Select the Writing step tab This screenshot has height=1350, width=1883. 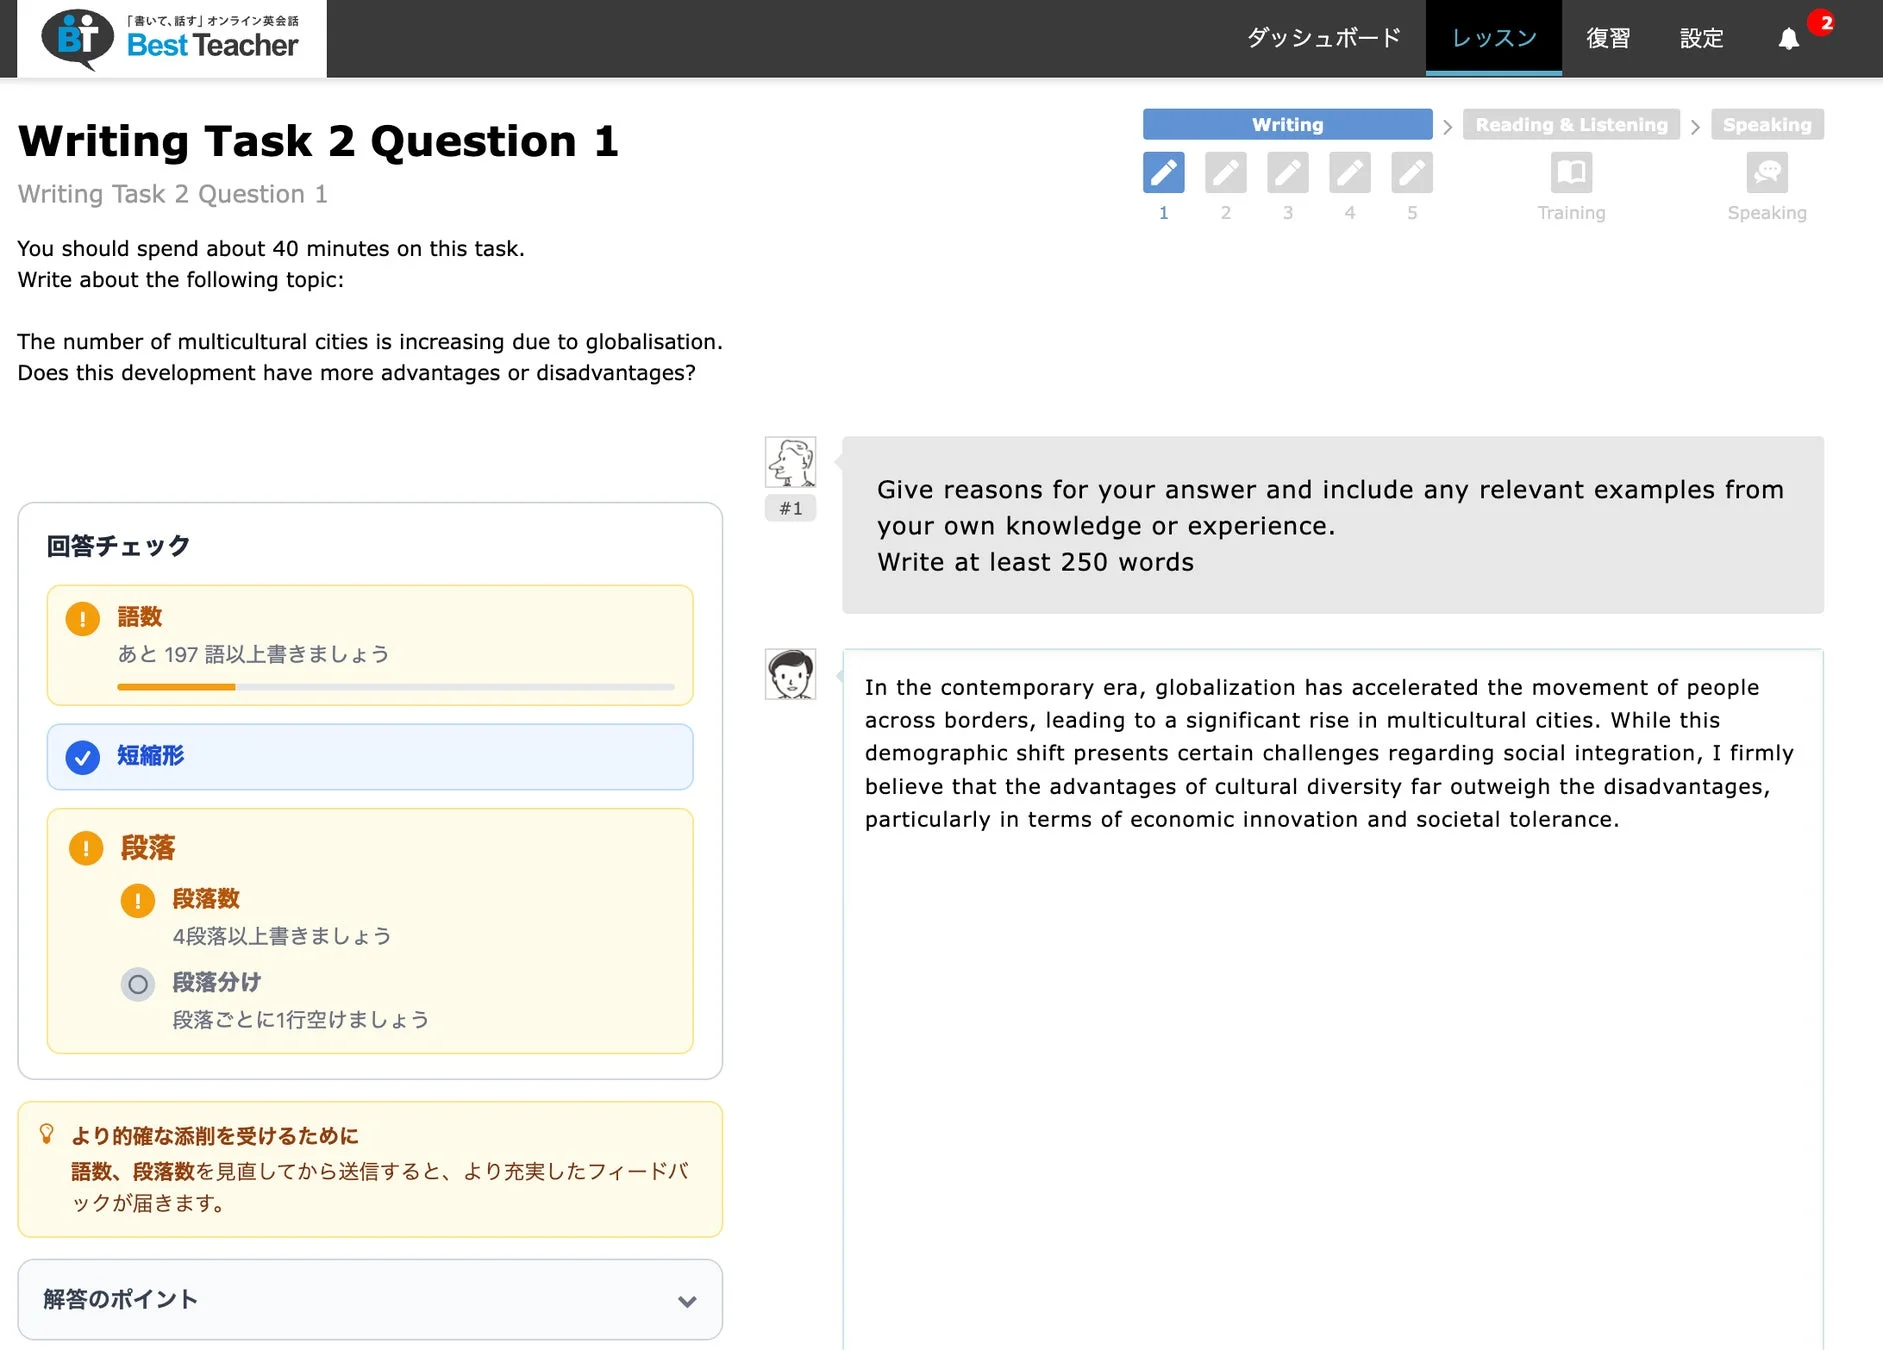click(1287, 124)
